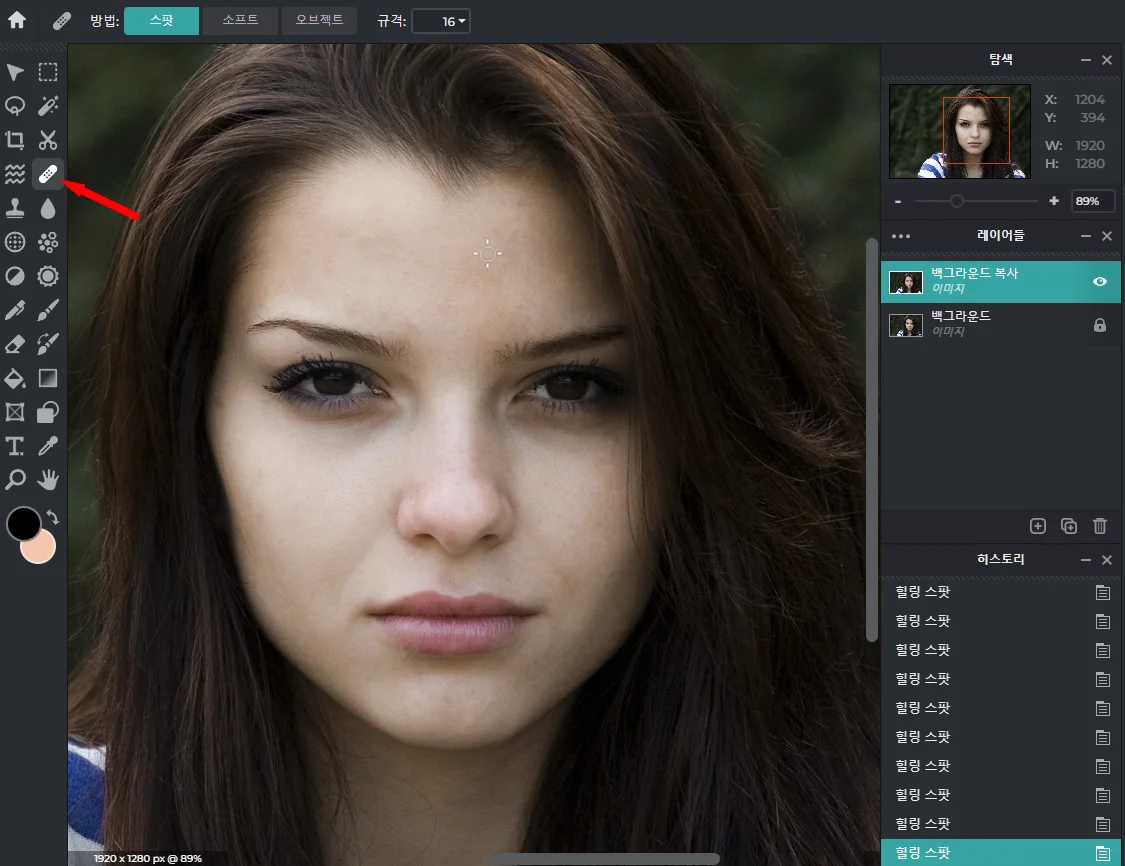The image size is (1125, 866).
Task: Select the Frame tool with crossed square
Action: (15, 412)
